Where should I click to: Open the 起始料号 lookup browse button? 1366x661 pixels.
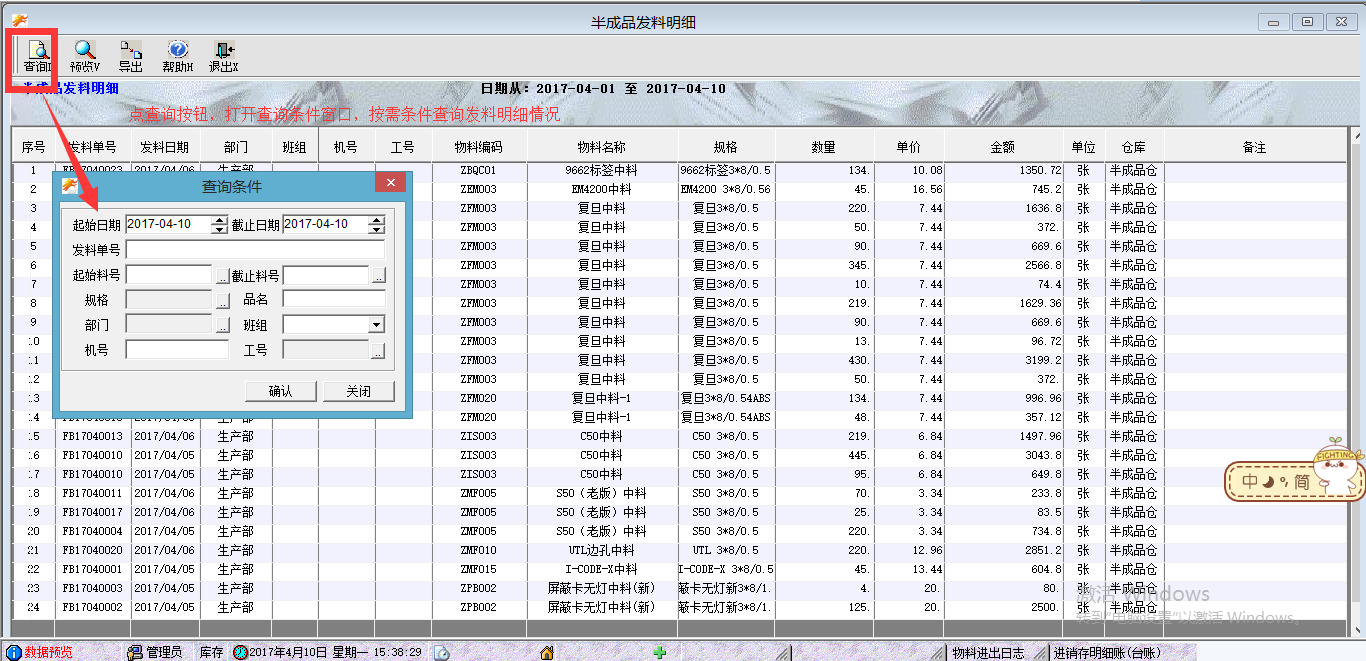[x=222, y=275]
